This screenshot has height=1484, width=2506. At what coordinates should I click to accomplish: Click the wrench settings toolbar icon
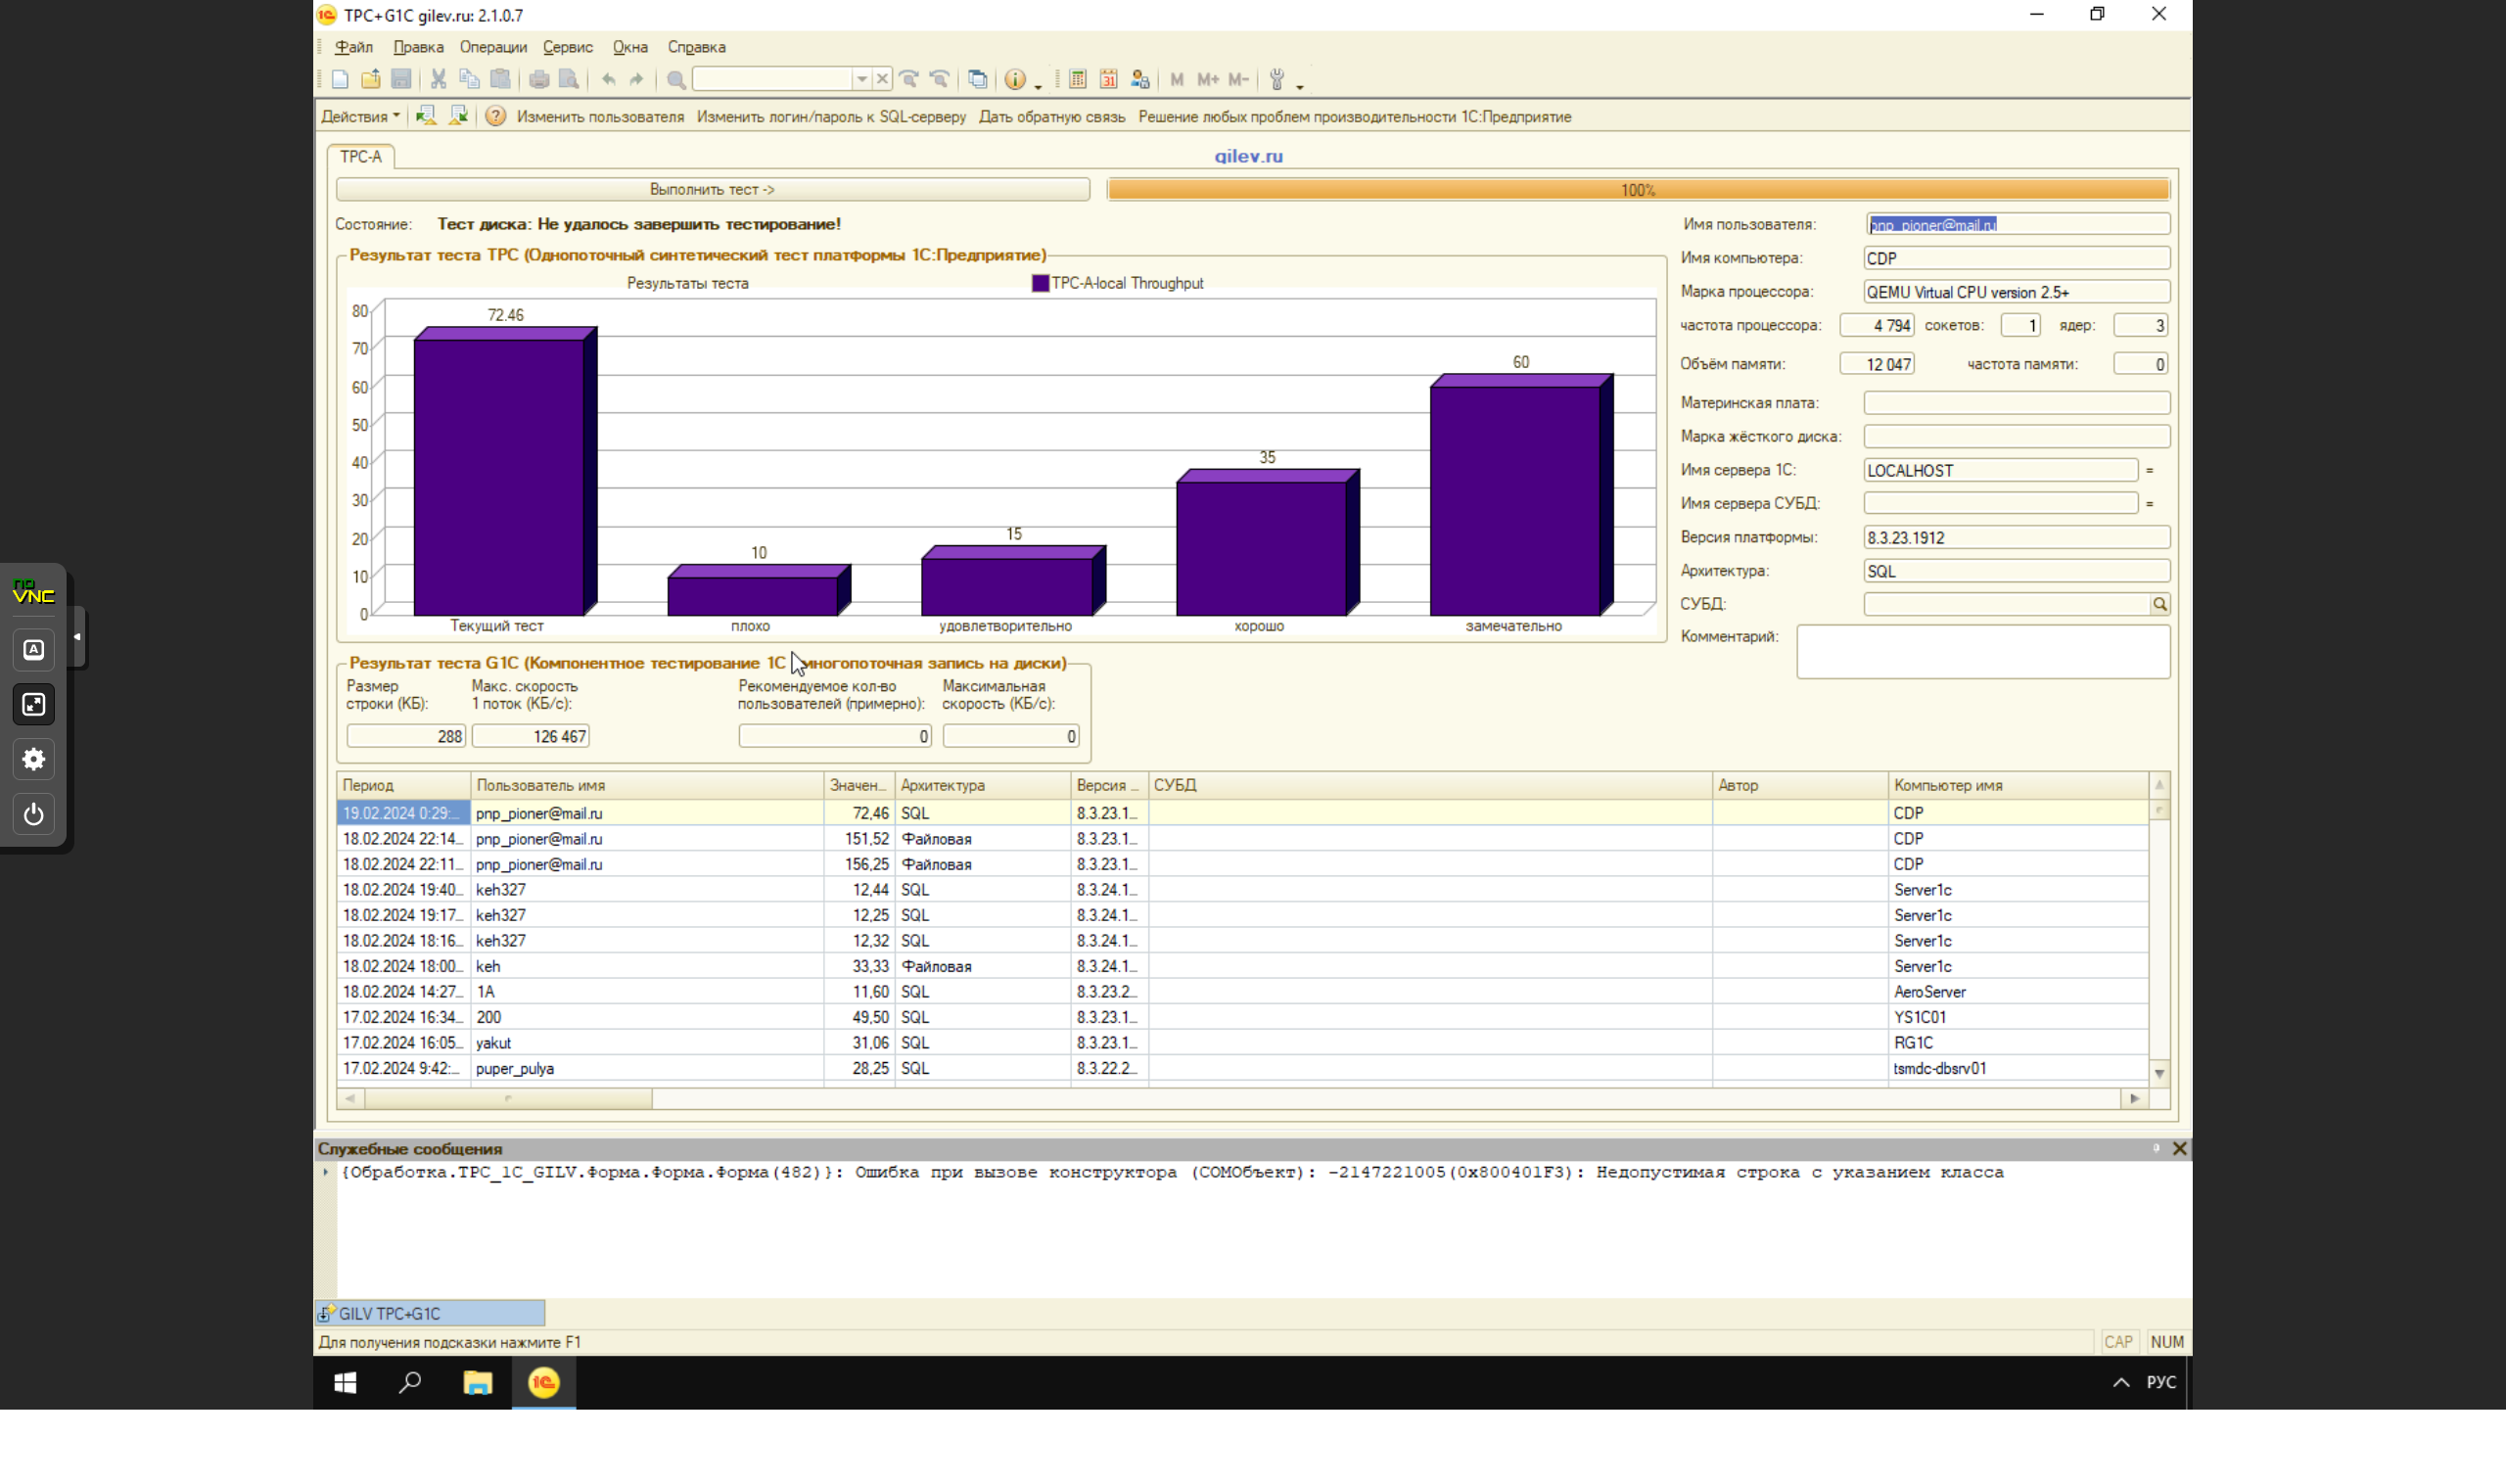pos(1276,79)
